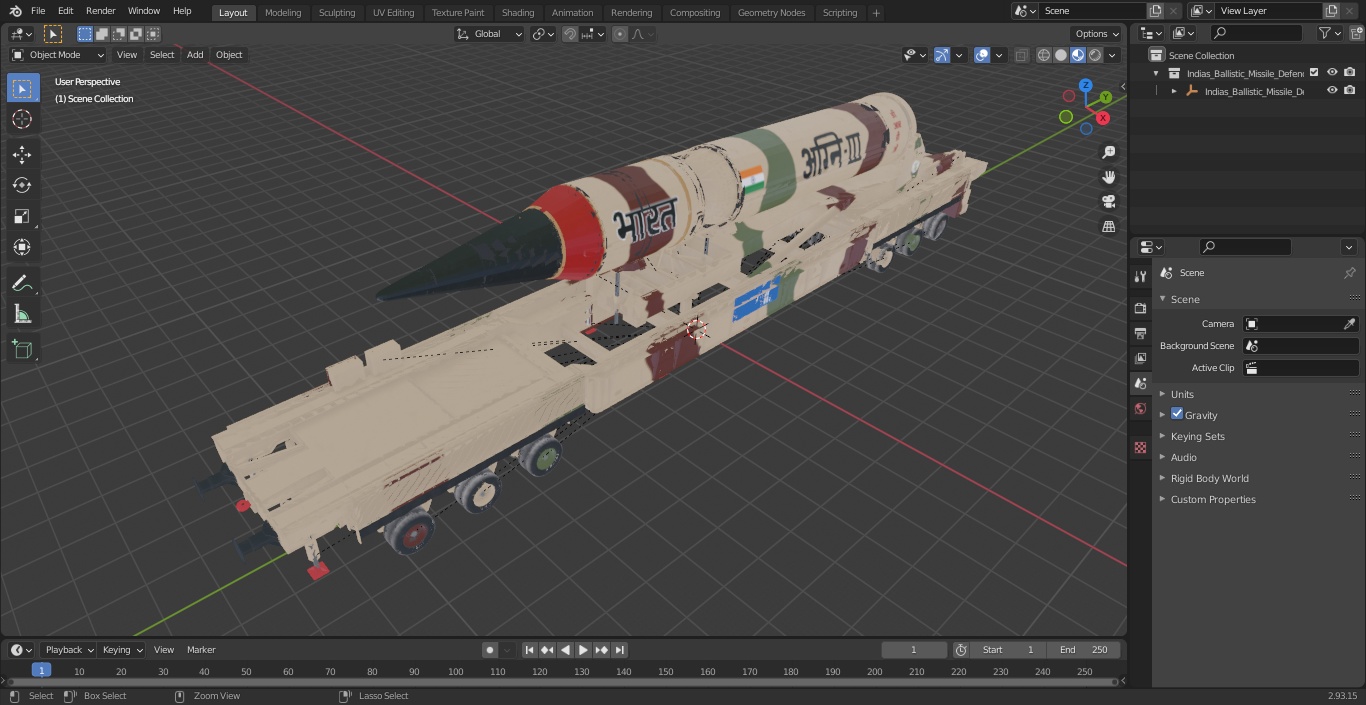Open the Marker menu in timeline

tap(201, 650)
